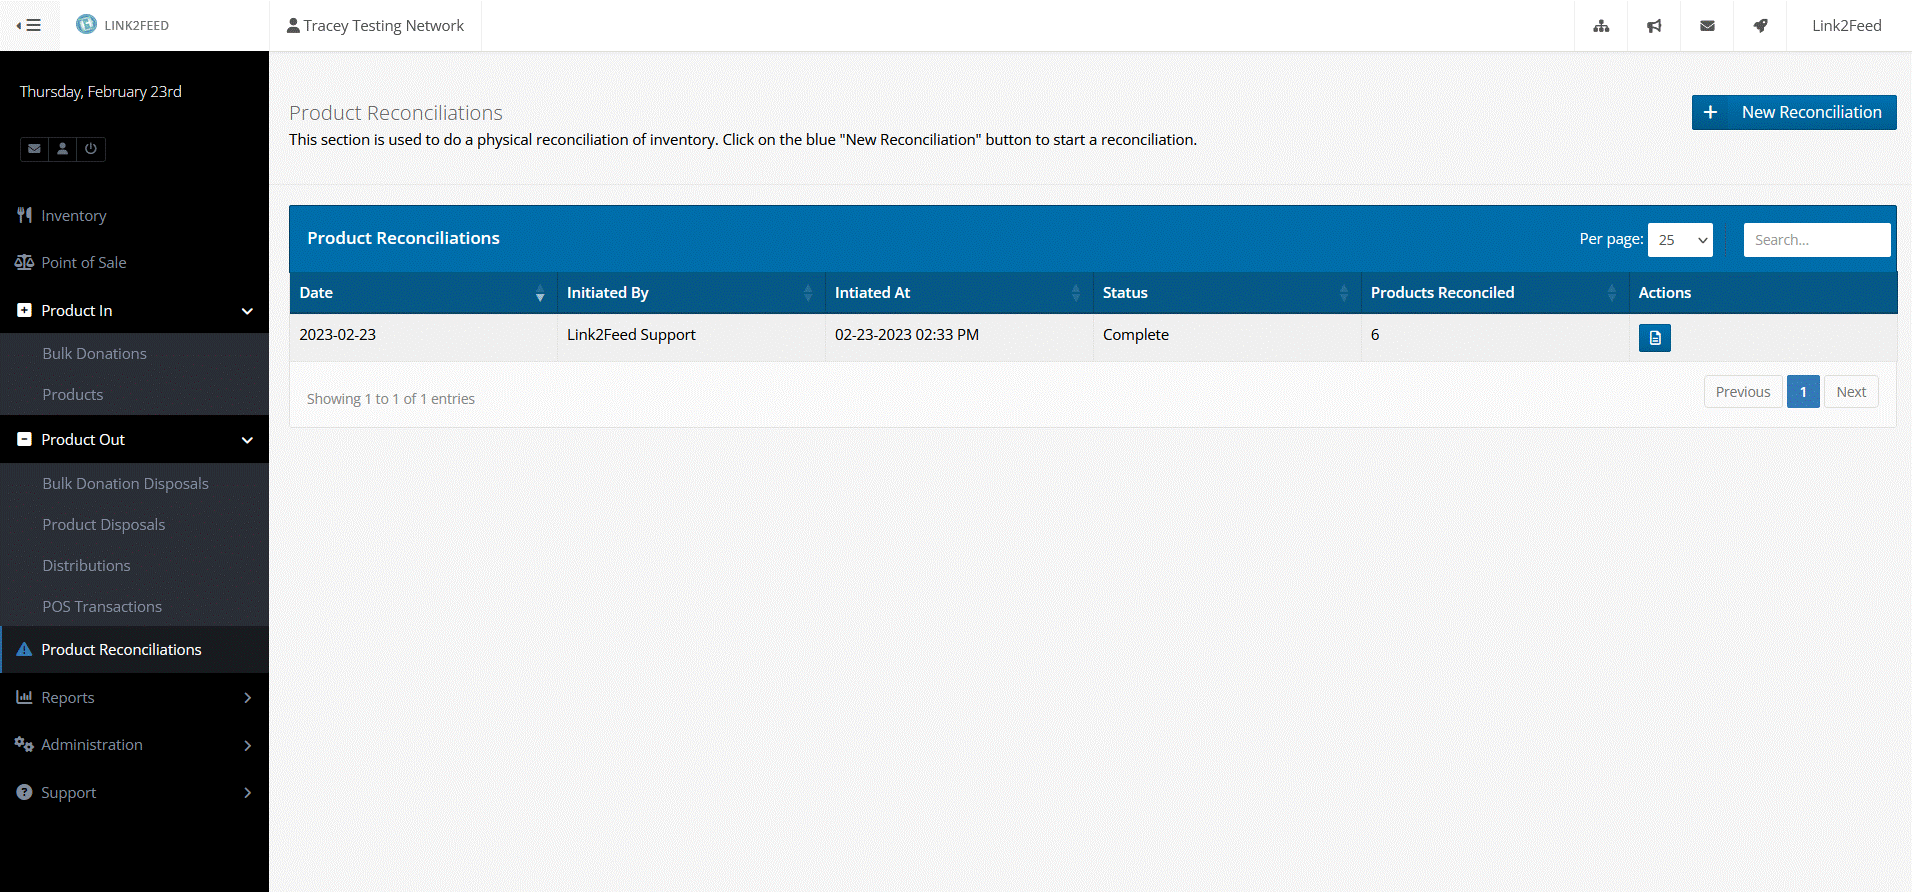Viewport: 1912px width, 892px height.
Task: Focus the Search input field
Action: pos(1817,240)
